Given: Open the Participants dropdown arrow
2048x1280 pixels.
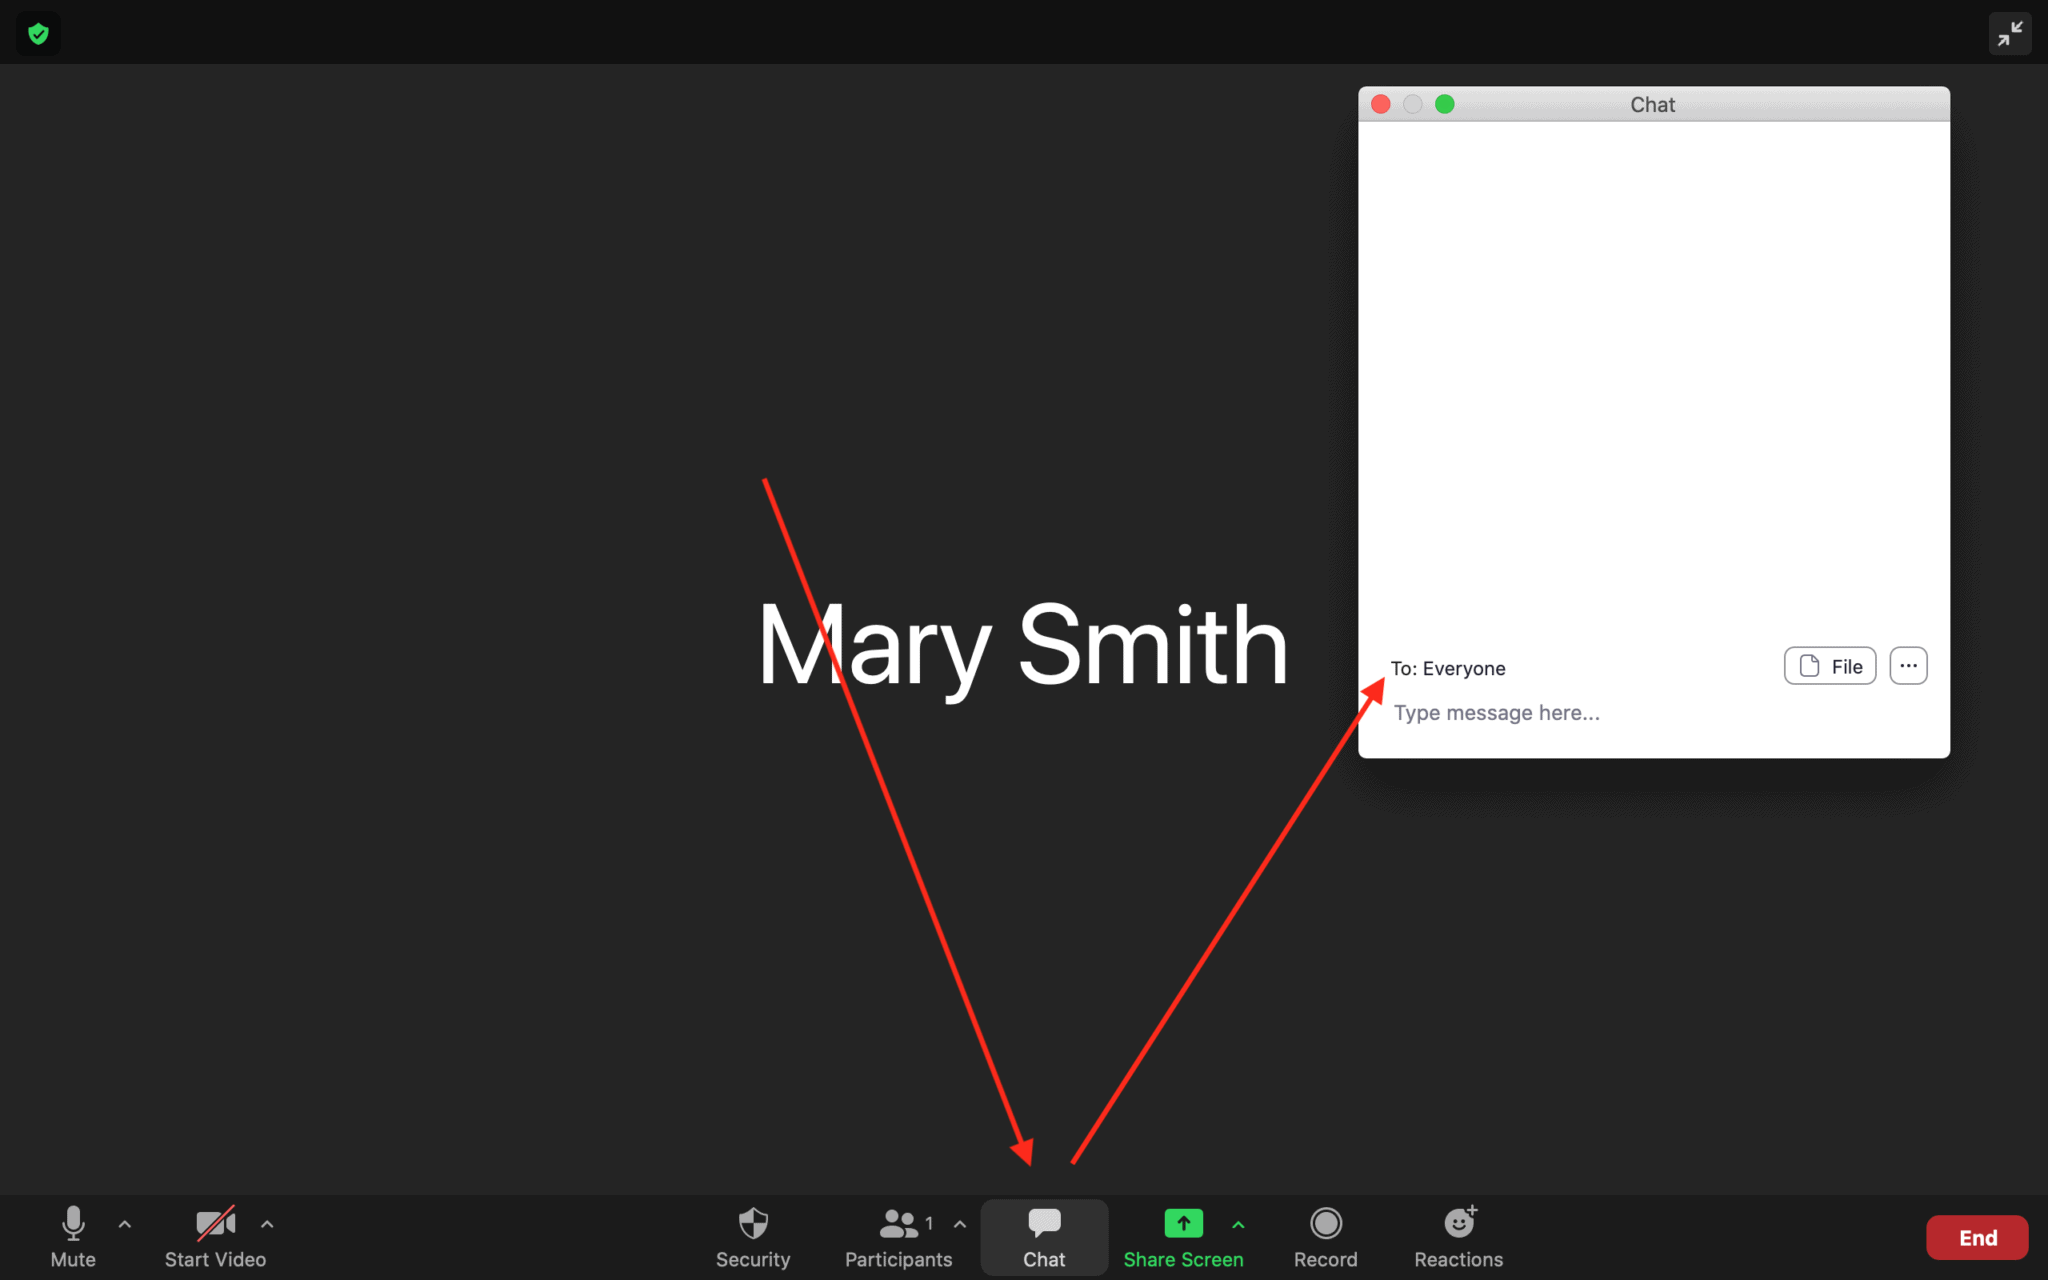Looking at the screenshot, I should point(959,1224).
